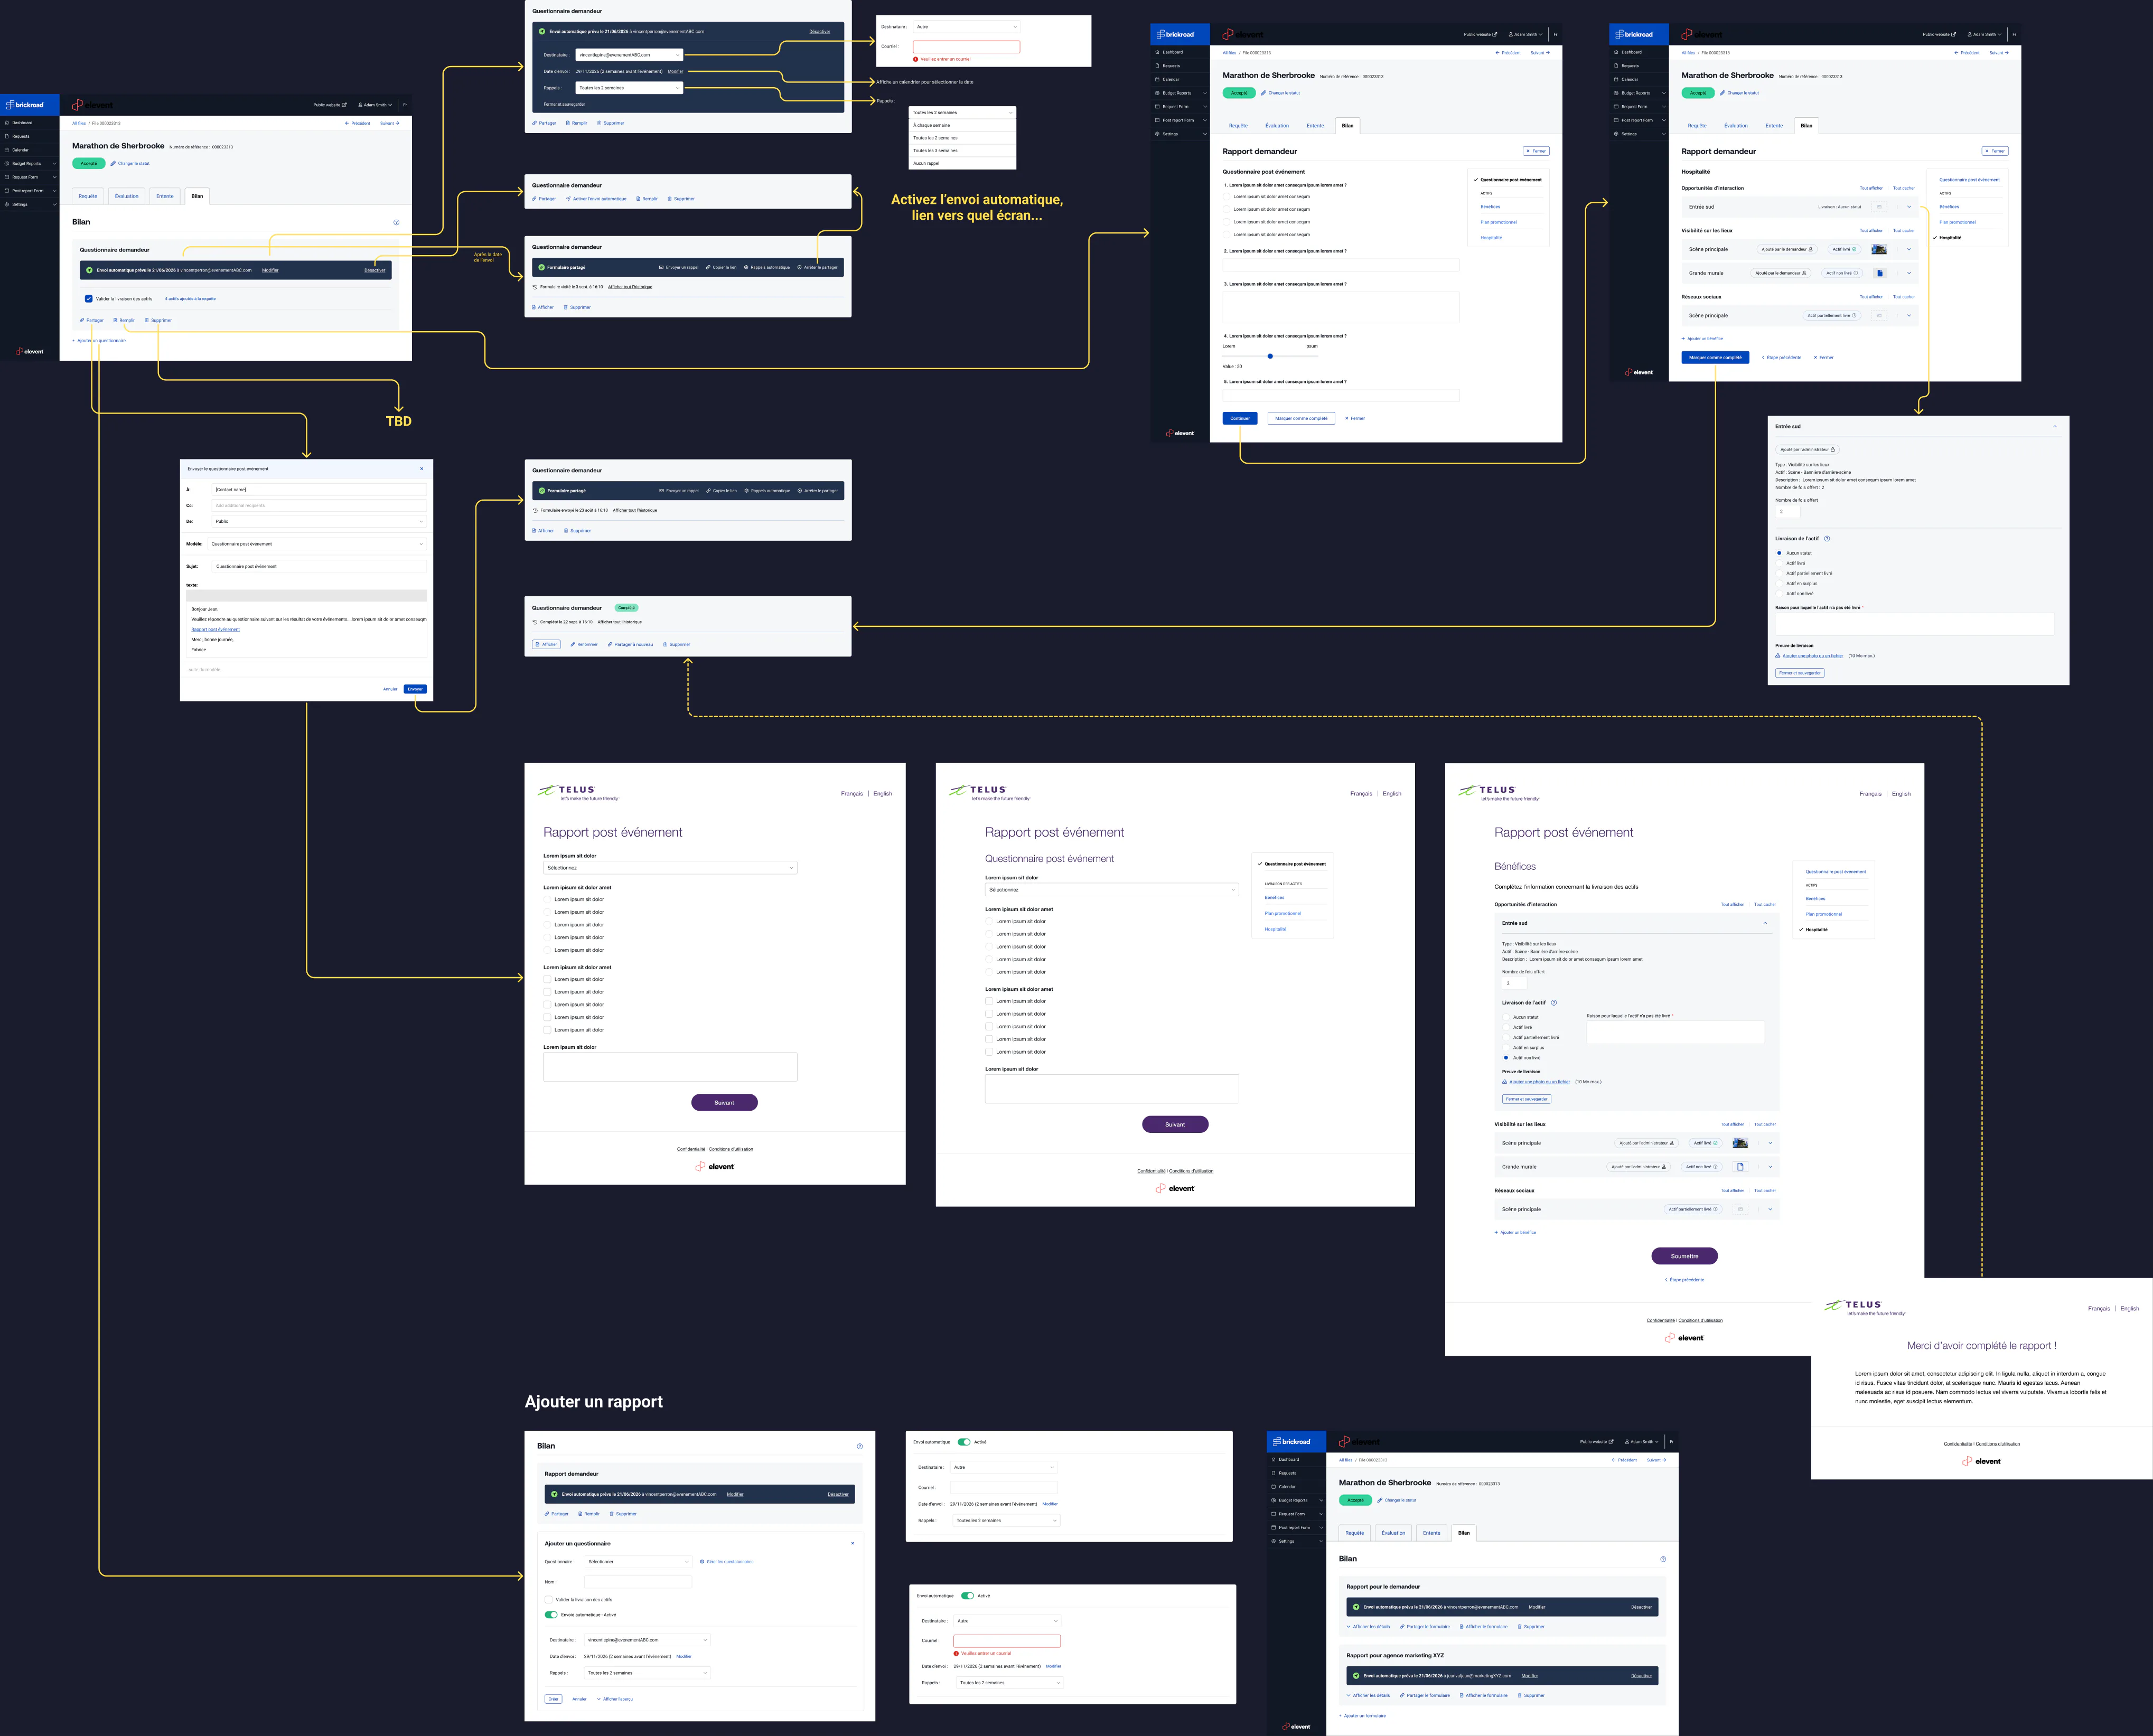This screenshot has width=2153, height=1736.
Task: Expand Entrée sud row chevron in brickroad Hospitalité frame
Action: tap(1909, 207)
